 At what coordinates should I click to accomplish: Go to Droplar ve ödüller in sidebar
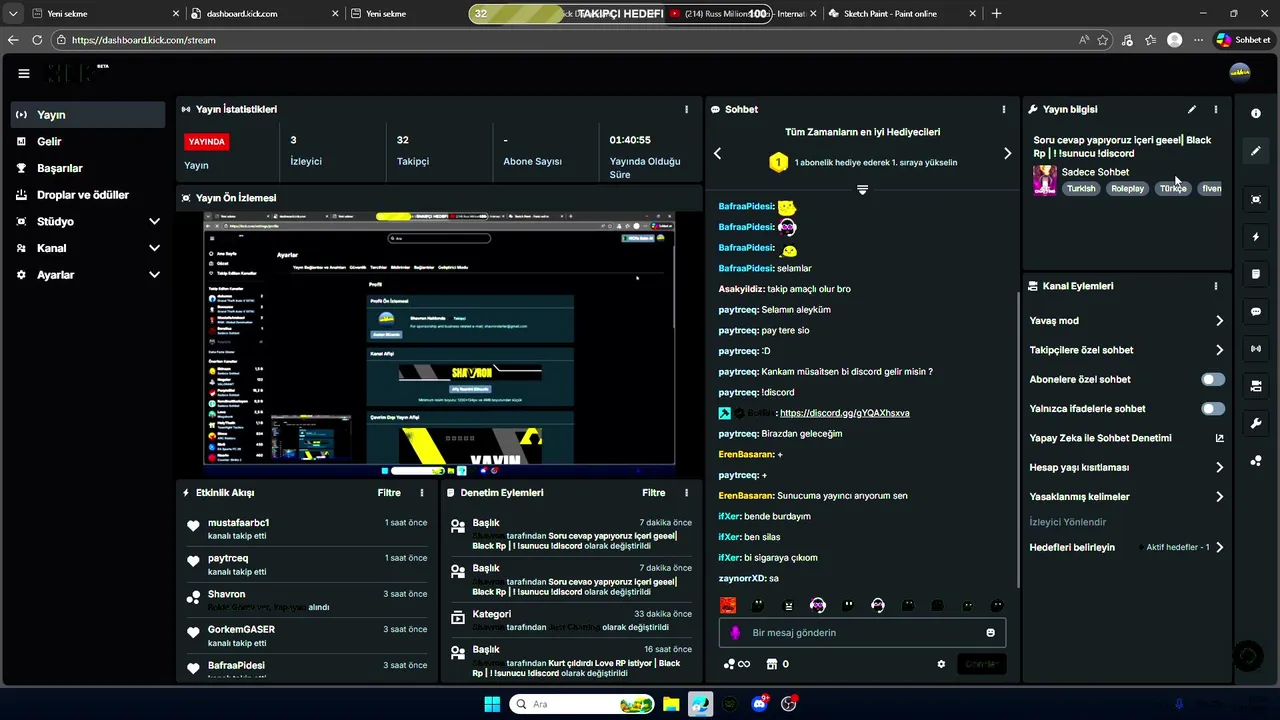click(x=88, y=195)
